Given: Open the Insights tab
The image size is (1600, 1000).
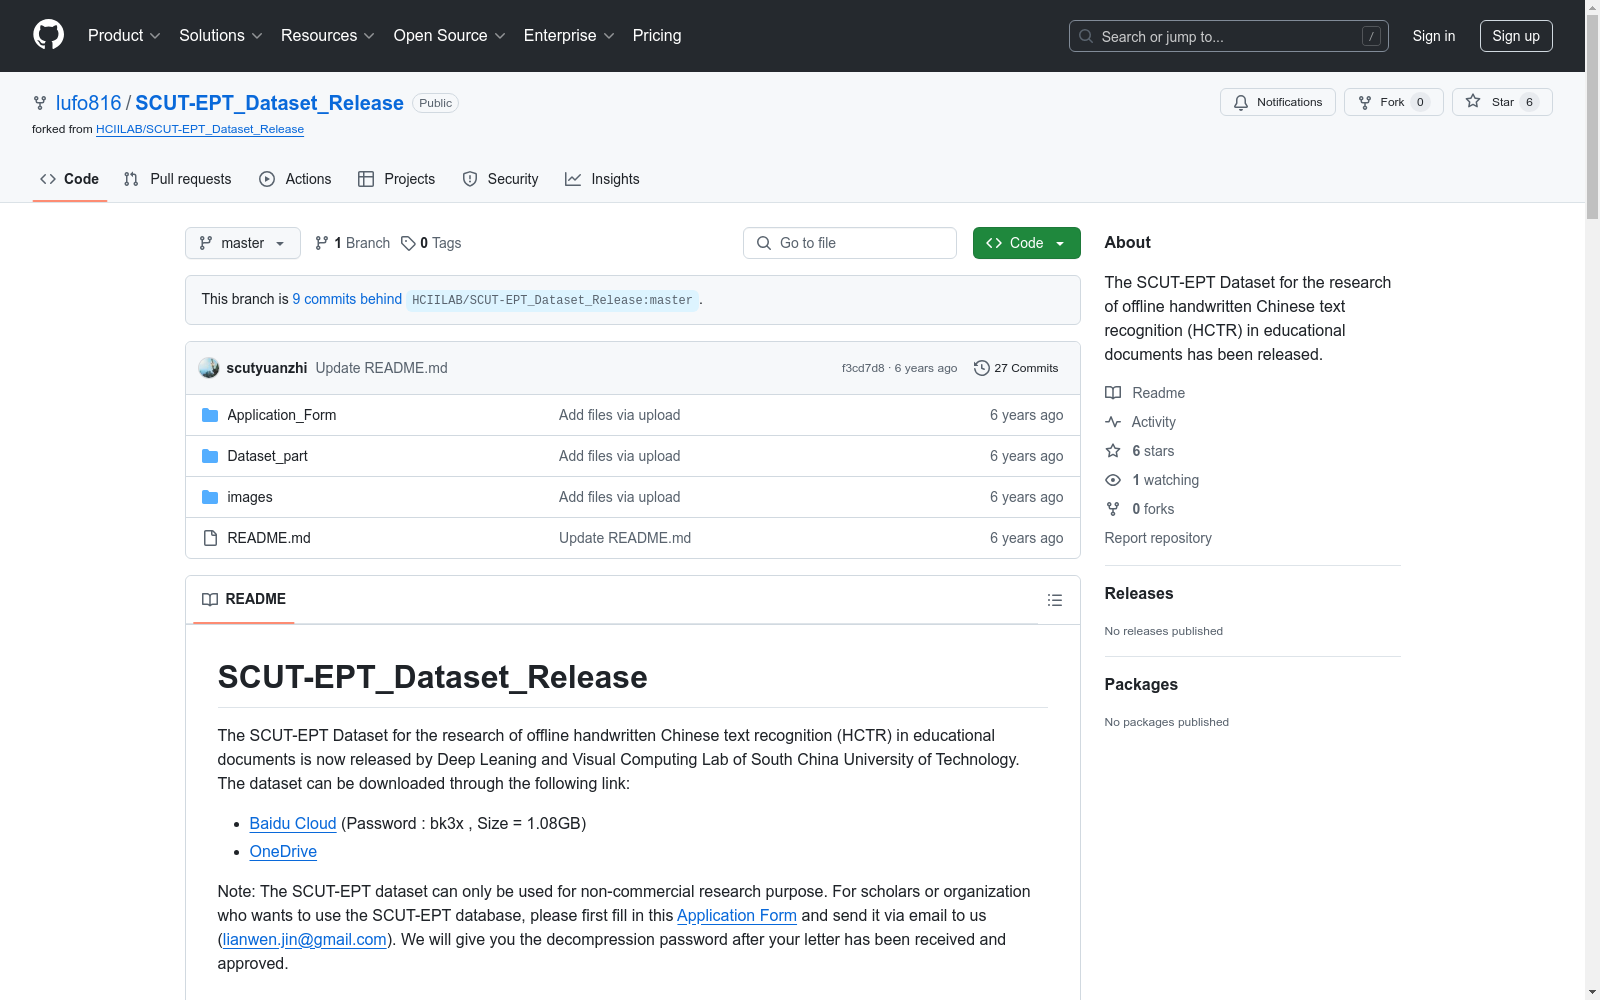Looking at the screenshot, I should click(x=602, y=179).
